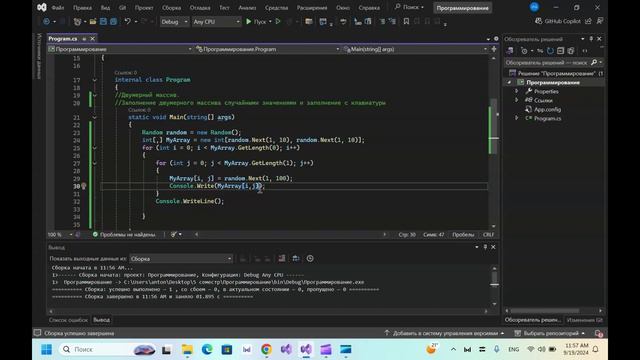The height and width of the screenshot is (360, 640).
Task: Click the comment selected lines icon
Action: [x=382, y=22]
